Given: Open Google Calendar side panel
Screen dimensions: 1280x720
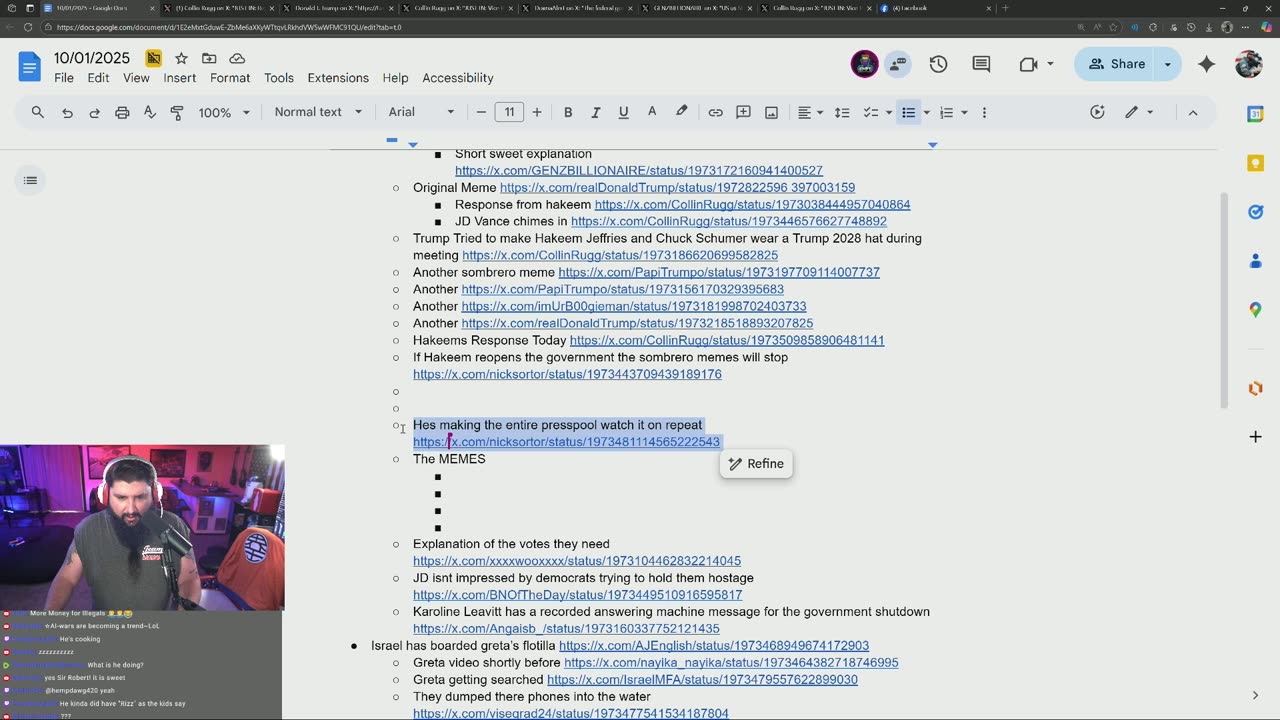Looking at the screenshot, I should point(1255,114).
